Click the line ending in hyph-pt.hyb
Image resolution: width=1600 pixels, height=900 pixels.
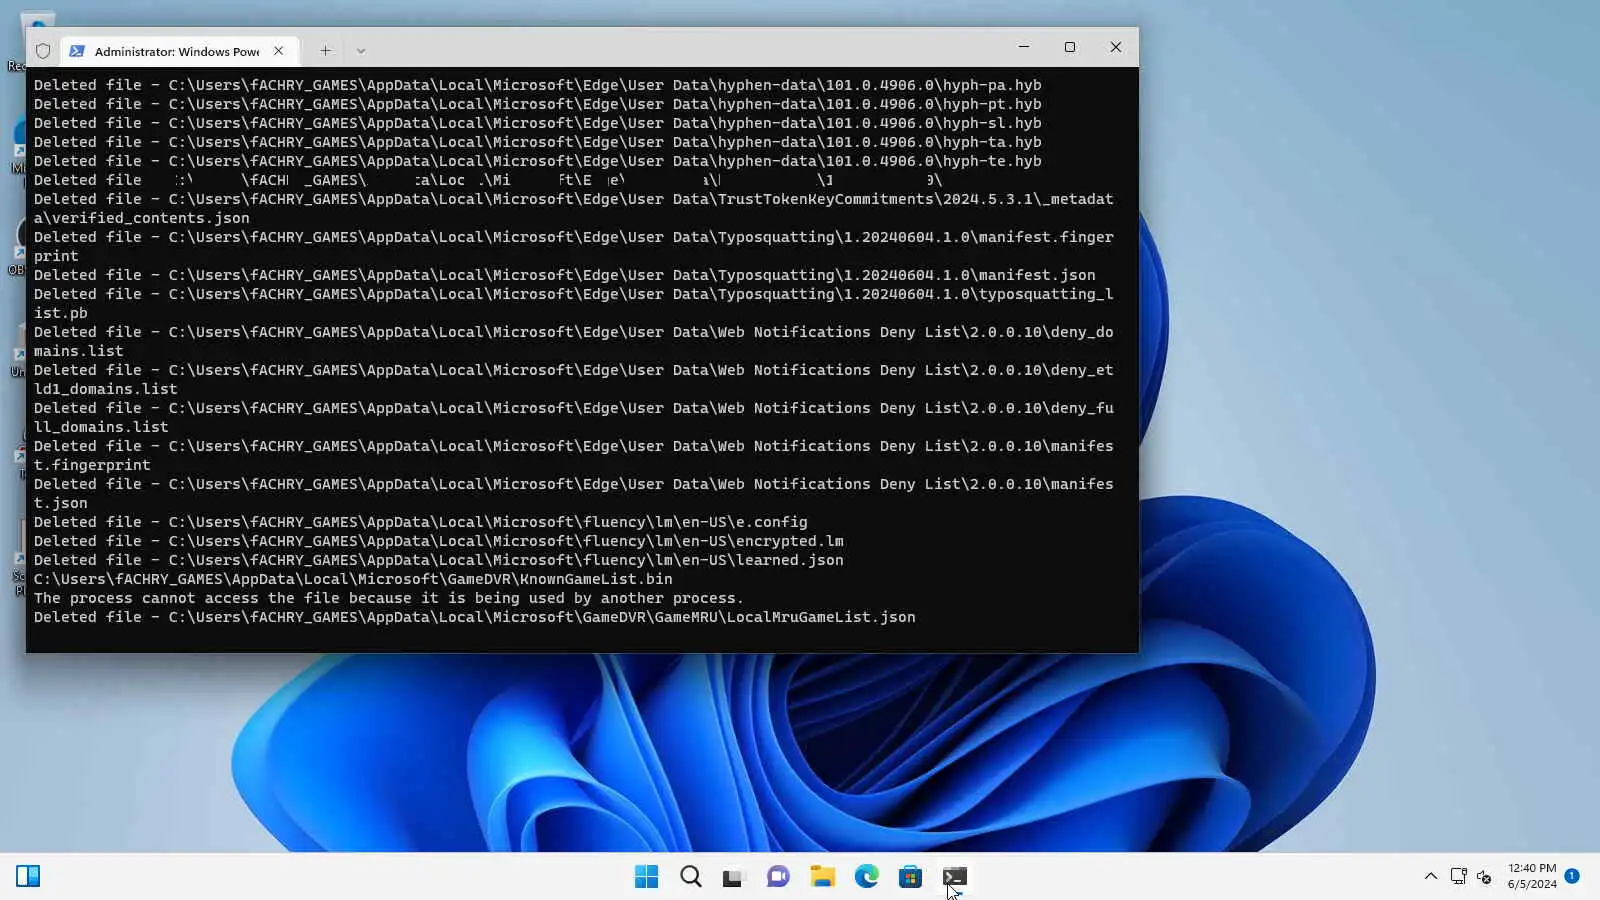point(538,104)
